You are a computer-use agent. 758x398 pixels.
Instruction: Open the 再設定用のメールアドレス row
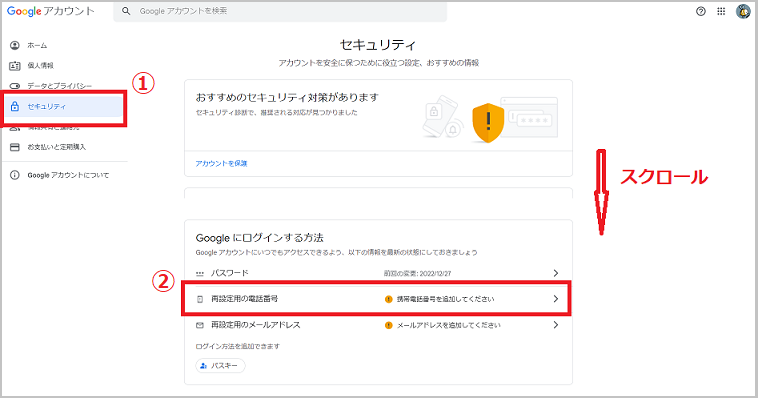point(378,325)
